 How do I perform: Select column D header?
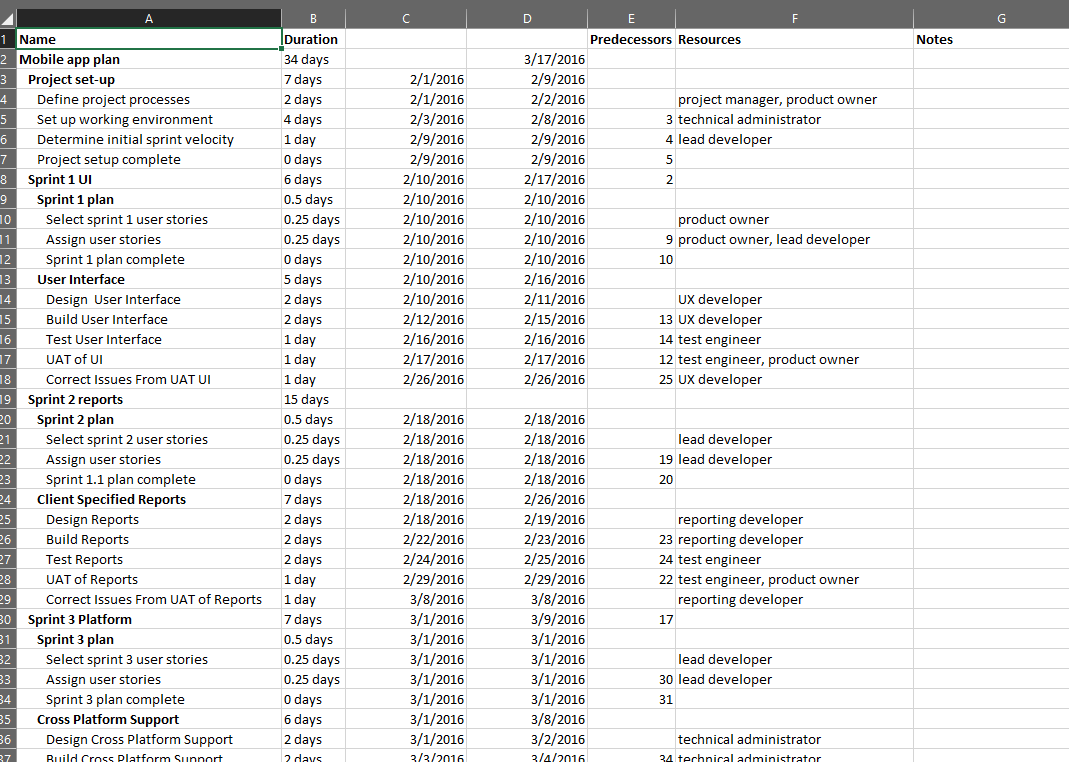point(527,18)
